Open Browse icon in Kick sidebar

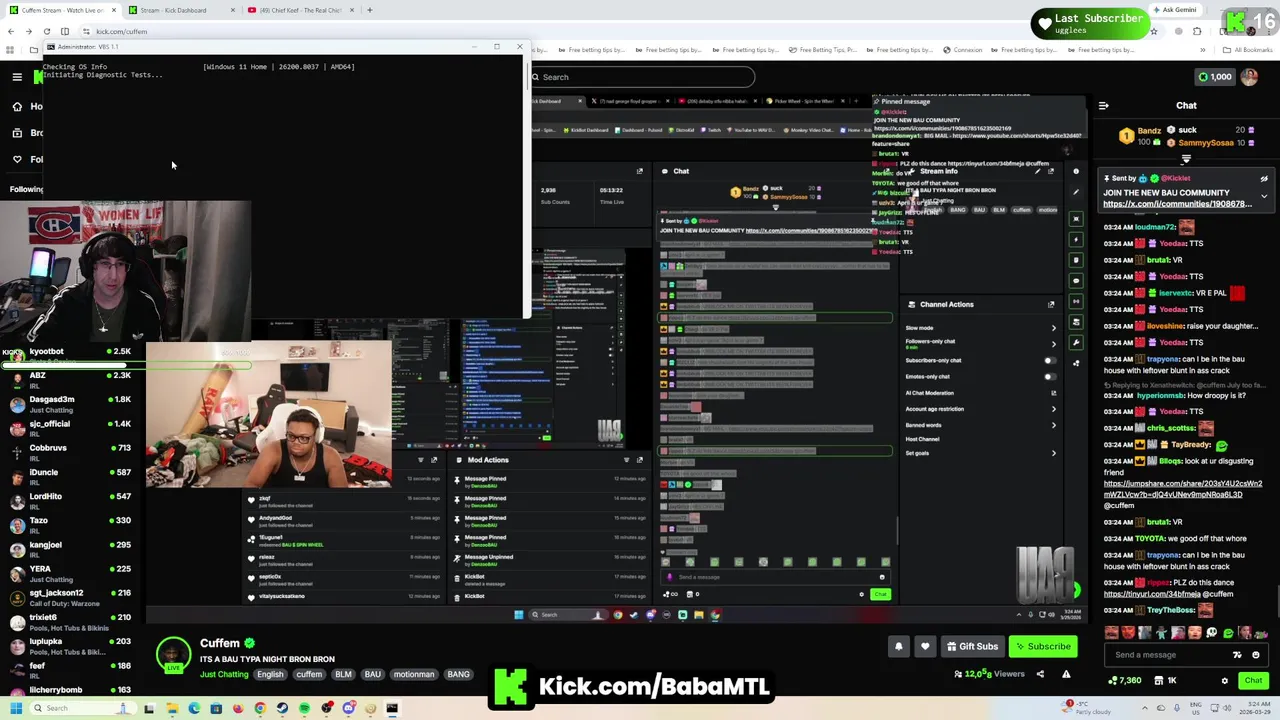click(17, 132)
